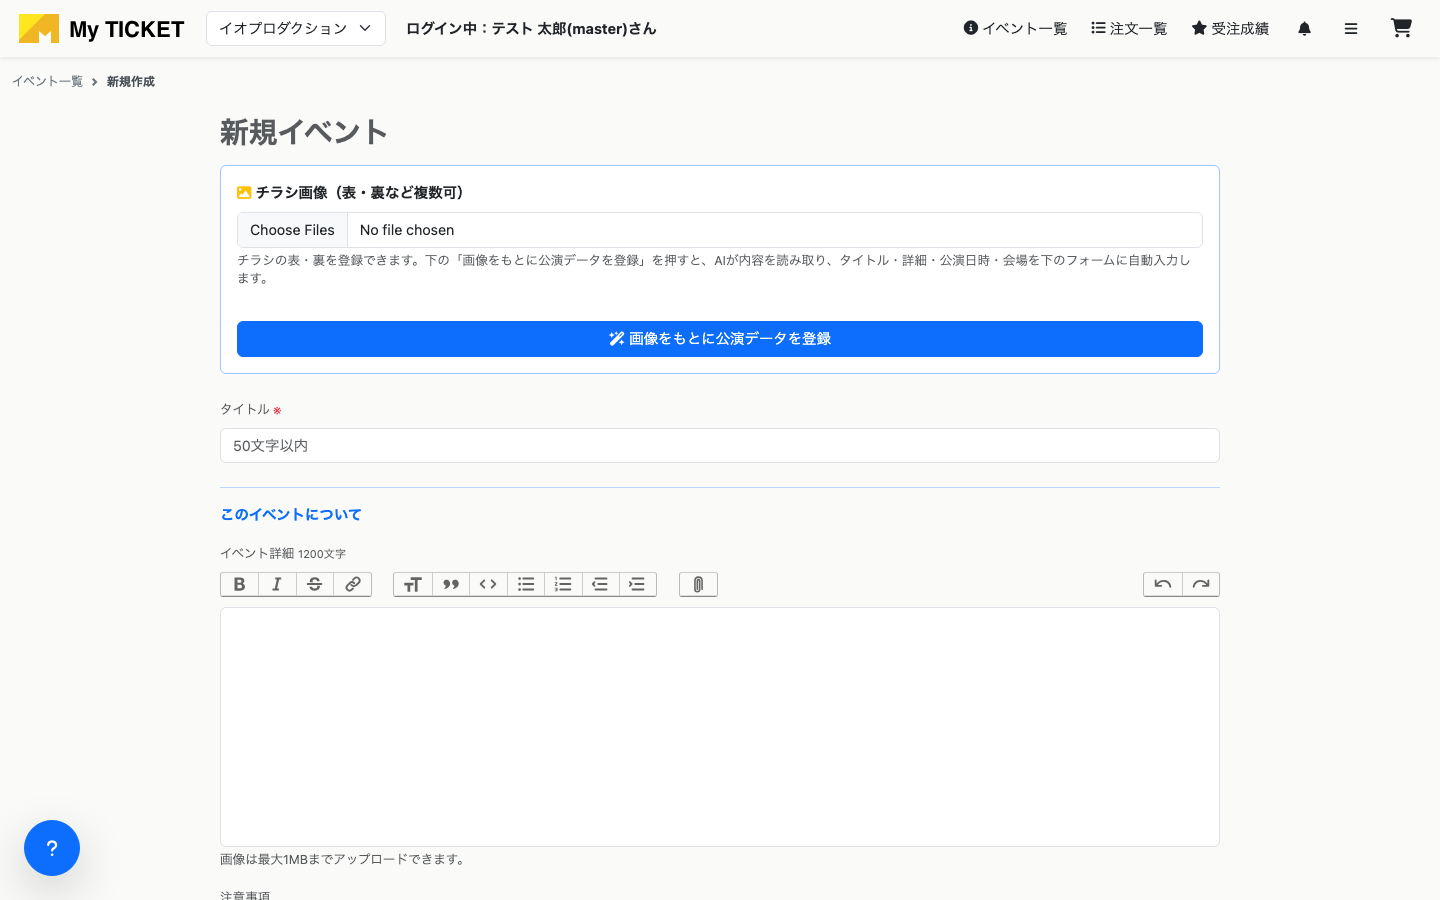Viewport: 1440px width, 900px height.
Task: Focus the タイトル input field
Action: [720, 446]
